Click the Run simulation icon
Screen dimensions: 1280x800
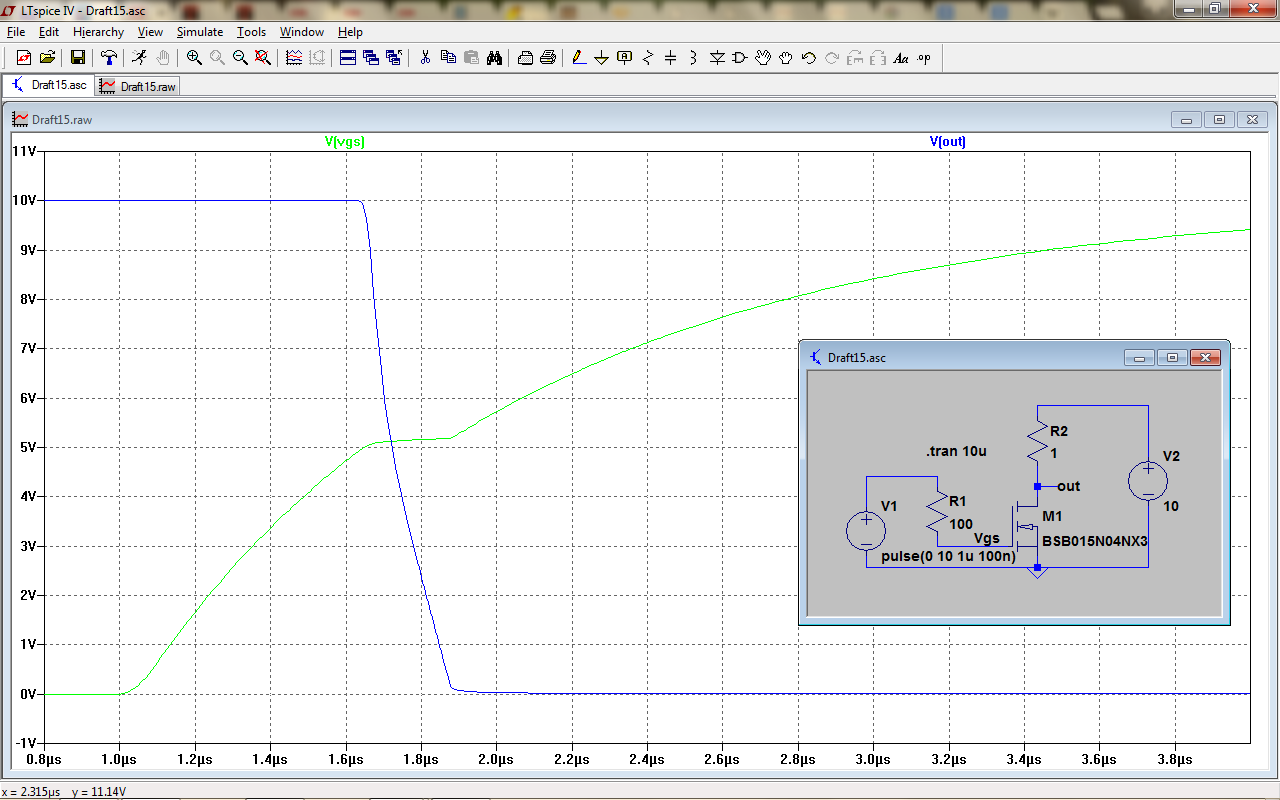pos(139,58)
